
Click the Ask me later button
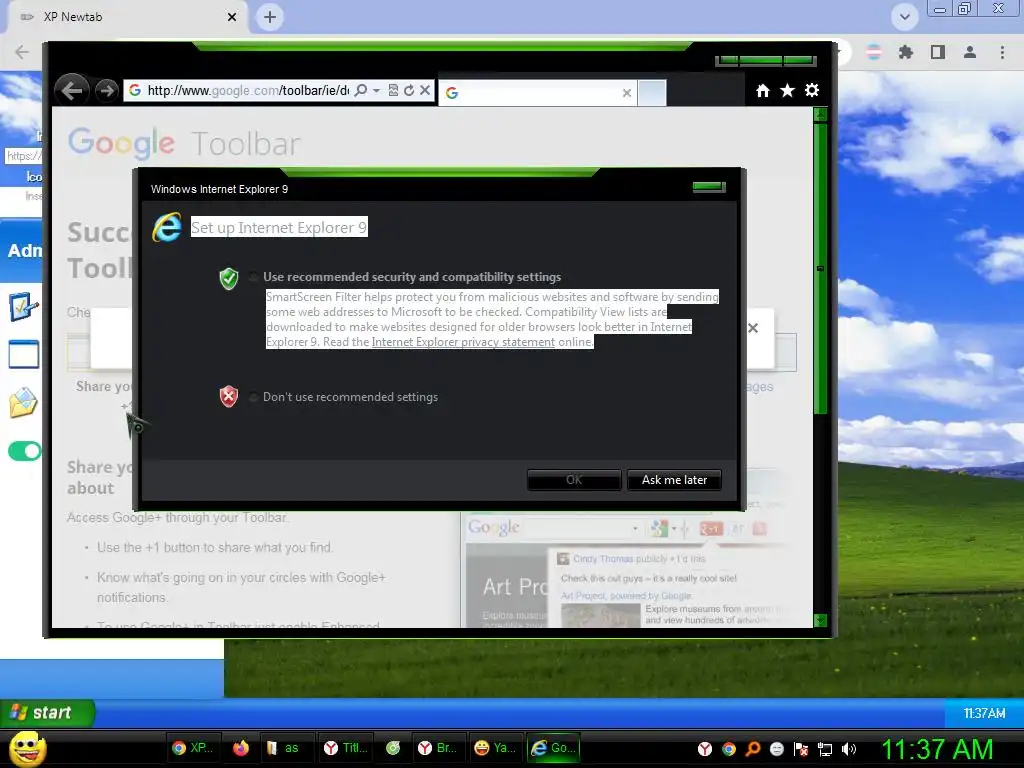pyautogui.click(x=674, y=480)
